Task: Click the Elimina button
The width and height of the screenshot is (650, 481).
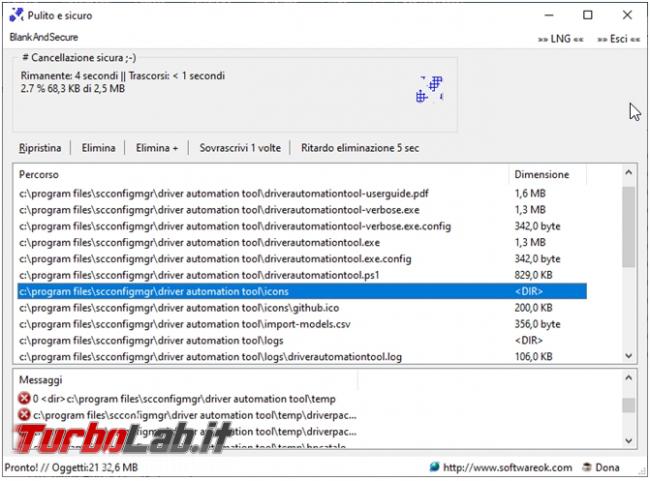Action: (x=98, y=148)
